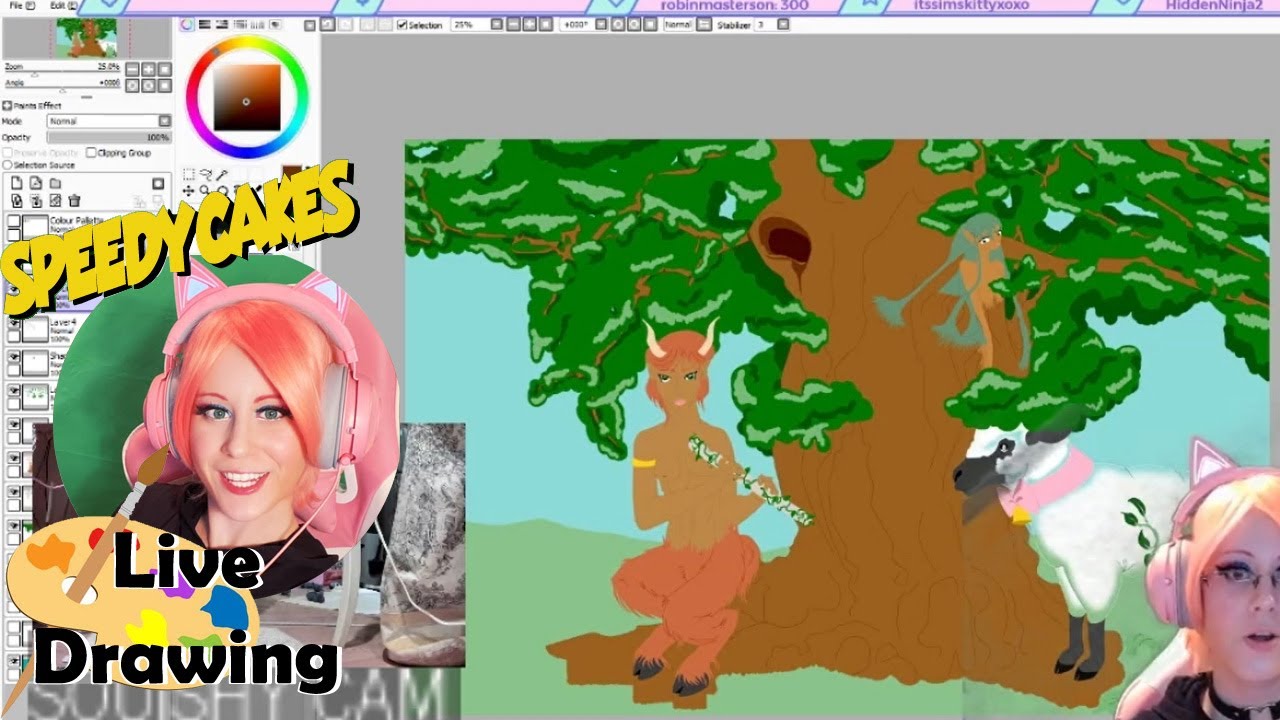Create a new linework layer

(x=35, y=183)
